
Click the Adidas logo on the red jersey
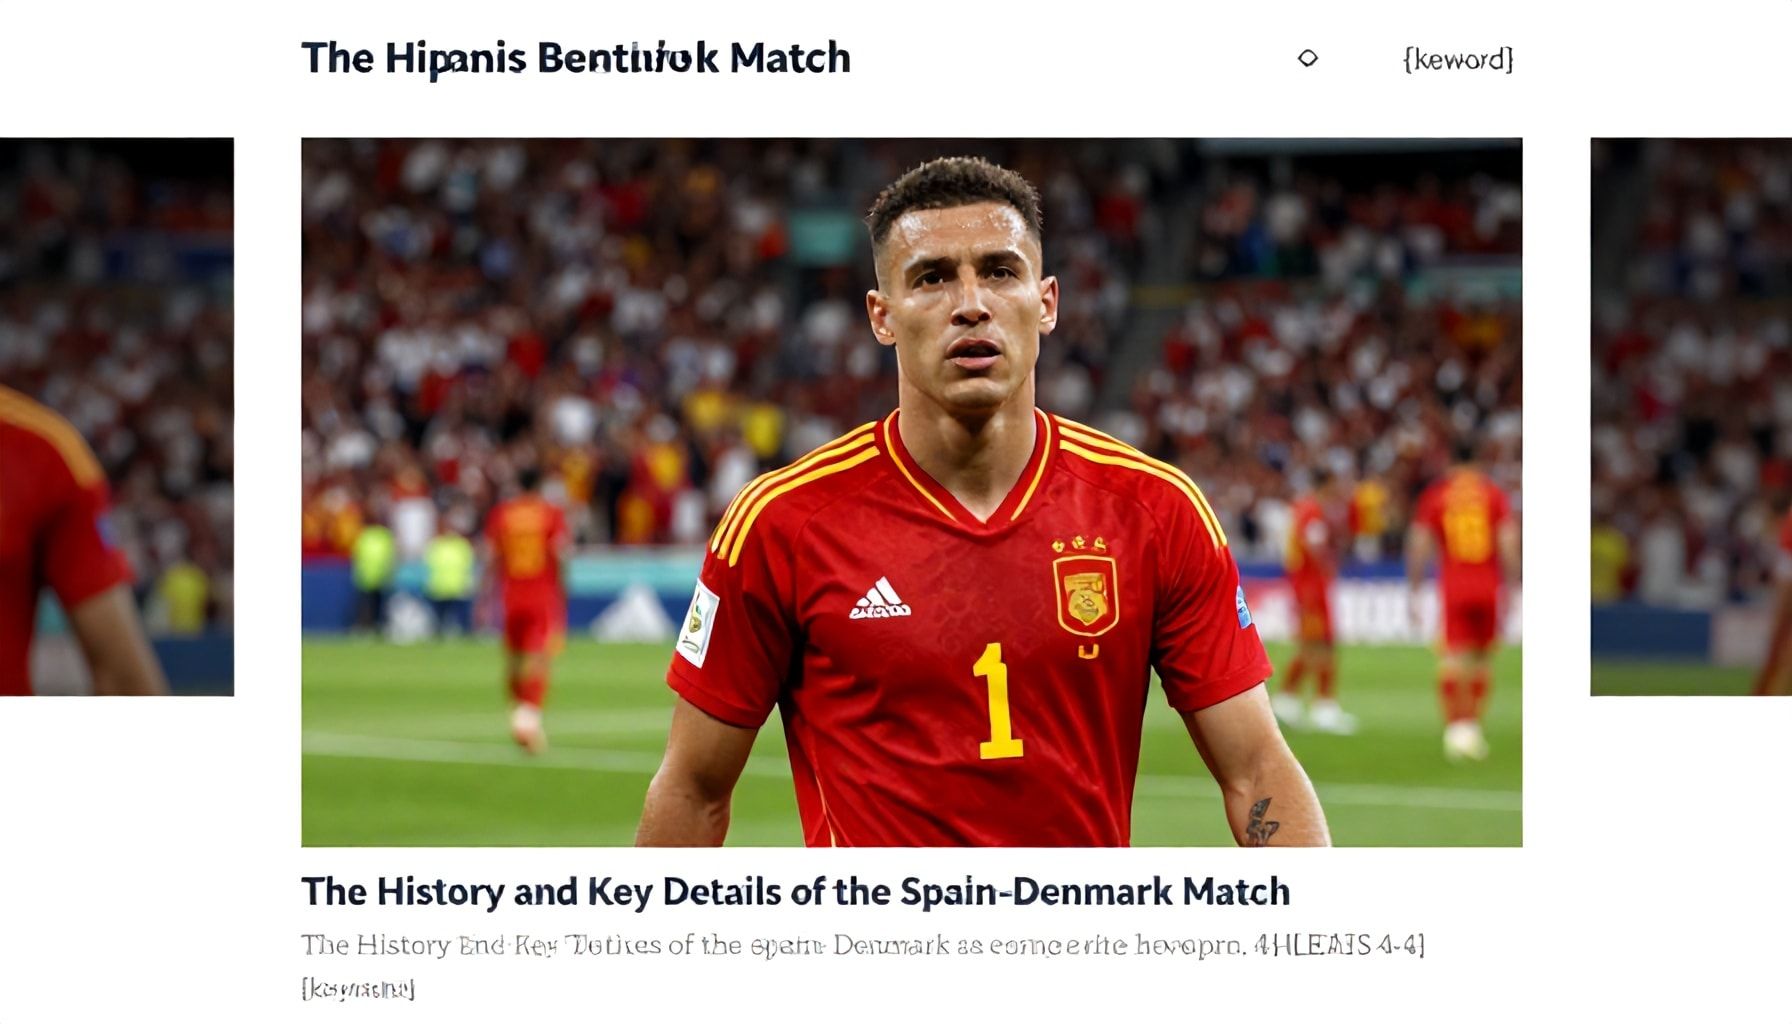[880, 599]
